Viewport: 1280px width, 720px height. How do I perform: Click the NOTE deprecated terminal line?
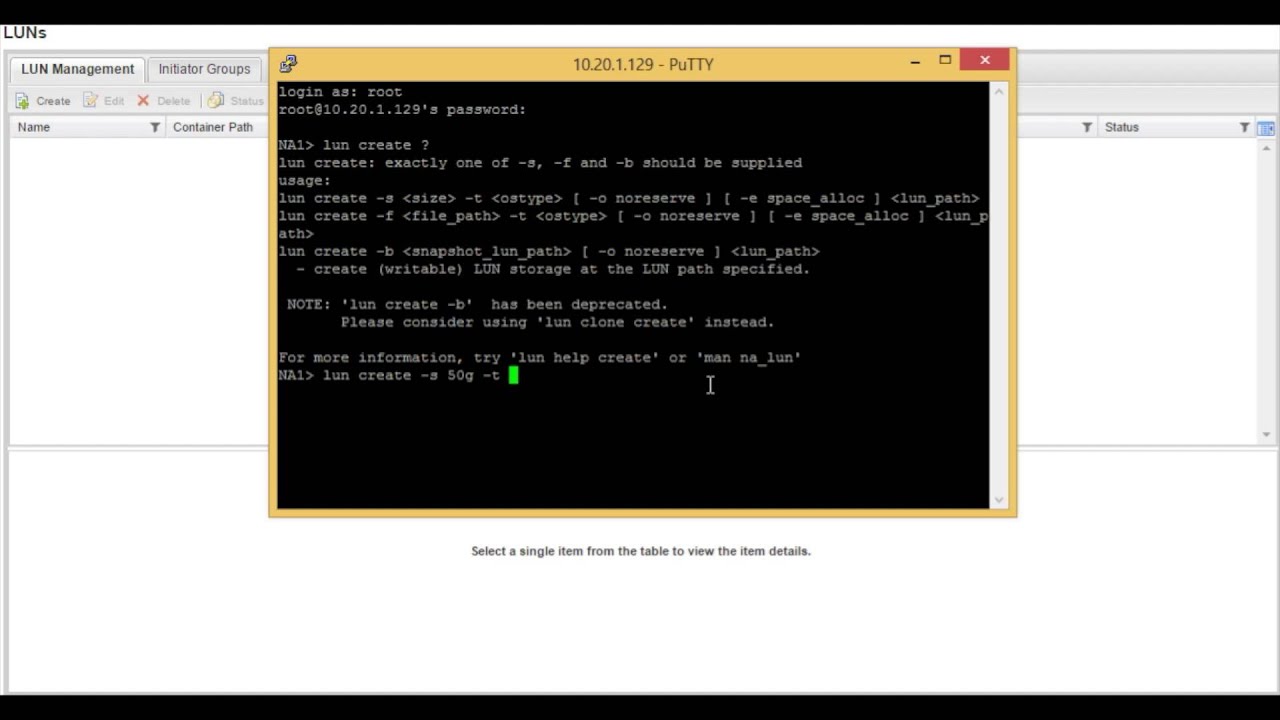[x=477, y=305]
